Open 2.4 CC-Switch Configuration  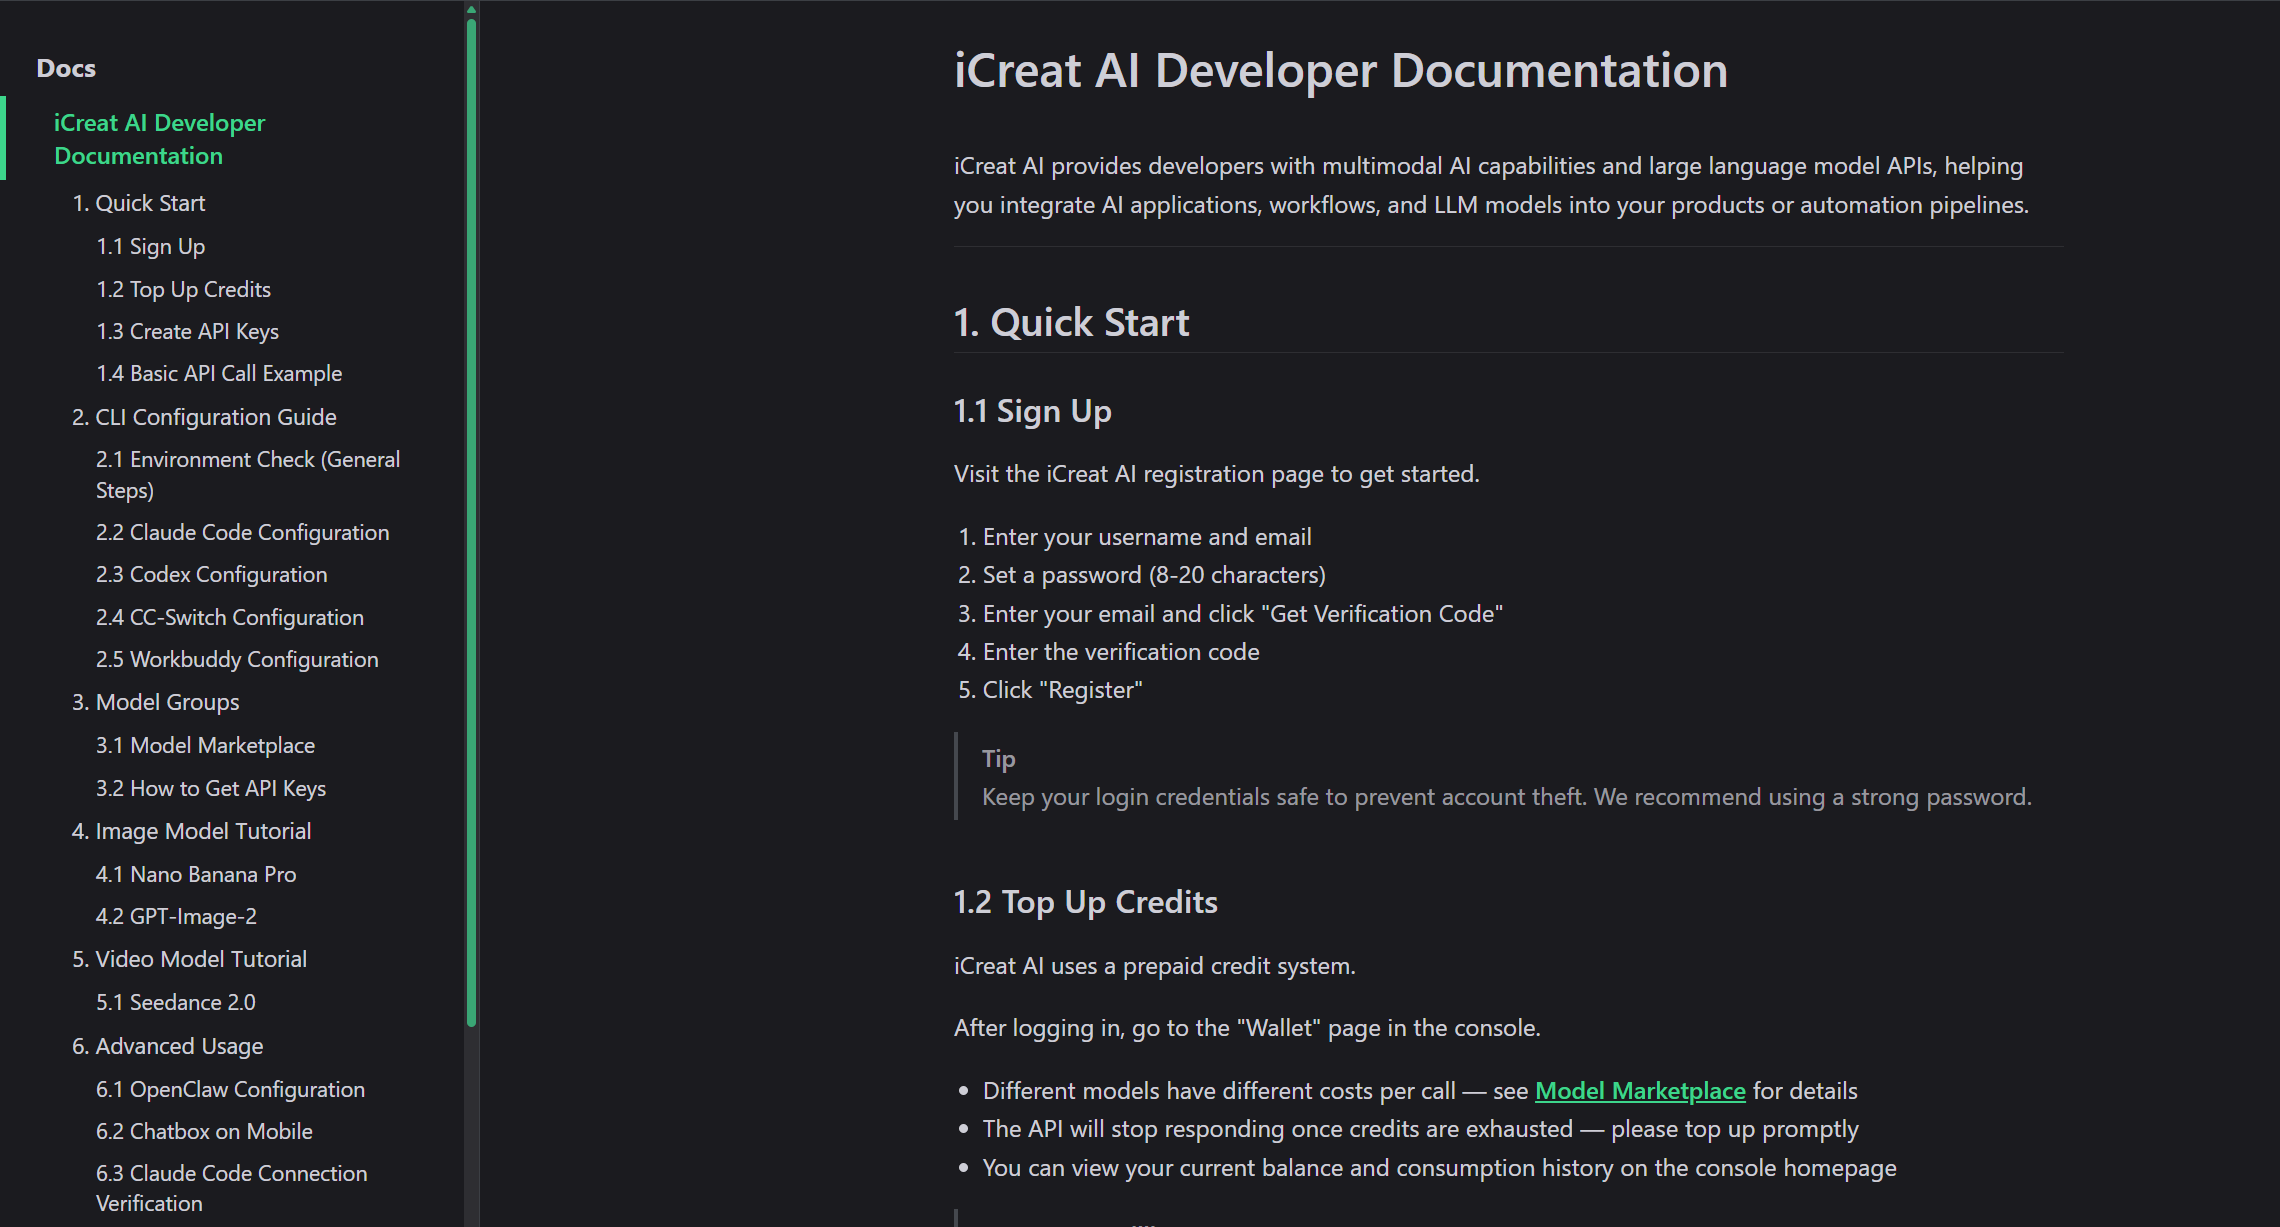tap(229, 617)
